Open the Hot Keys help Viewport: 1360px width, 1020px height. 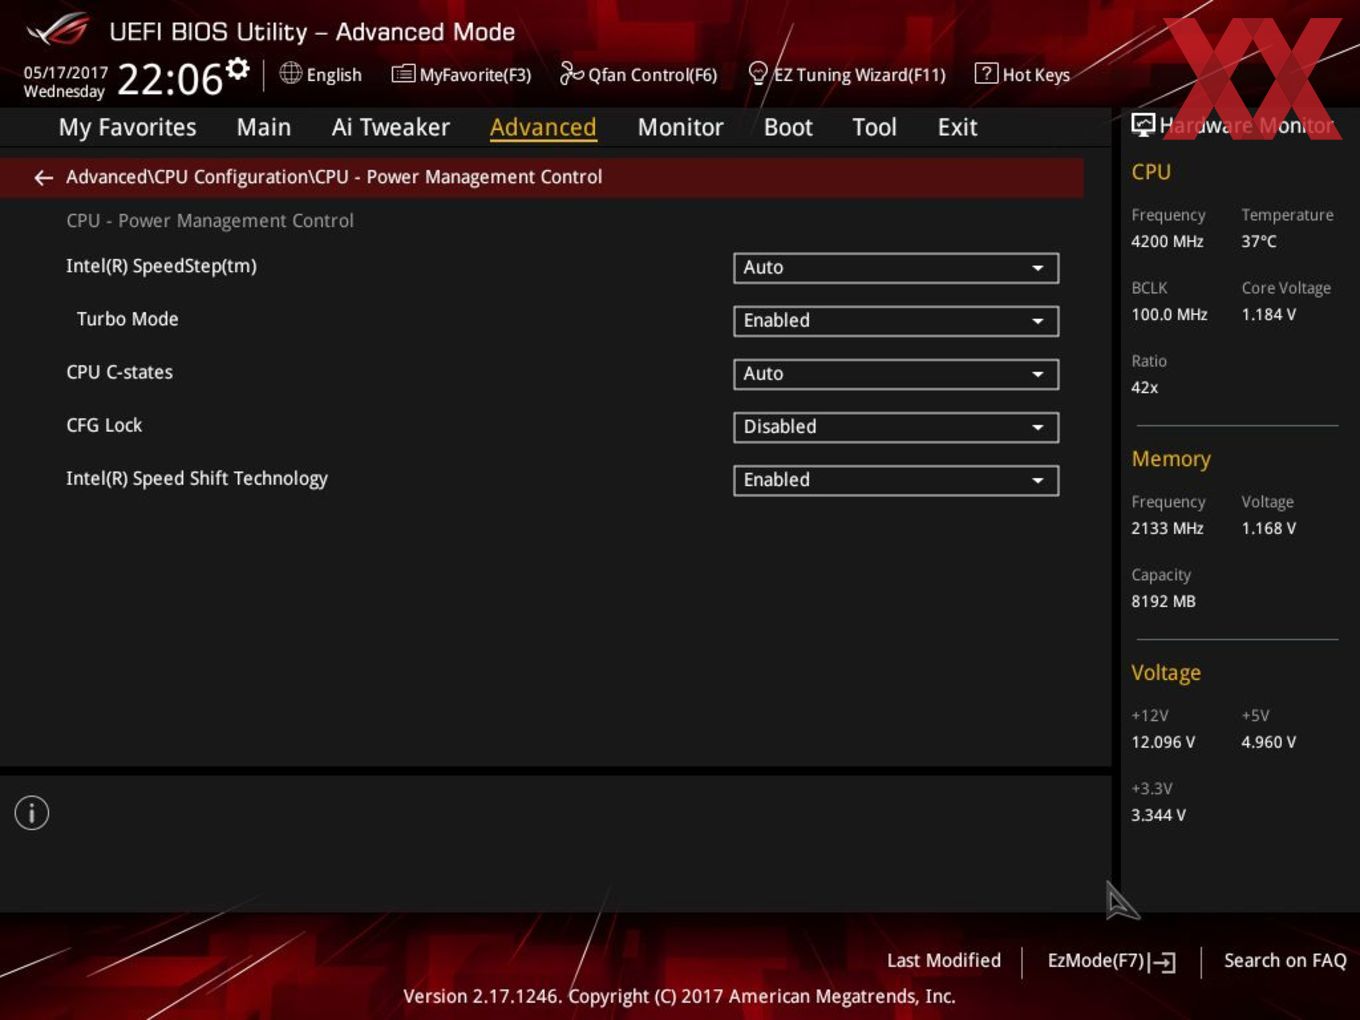(1023, 74)
